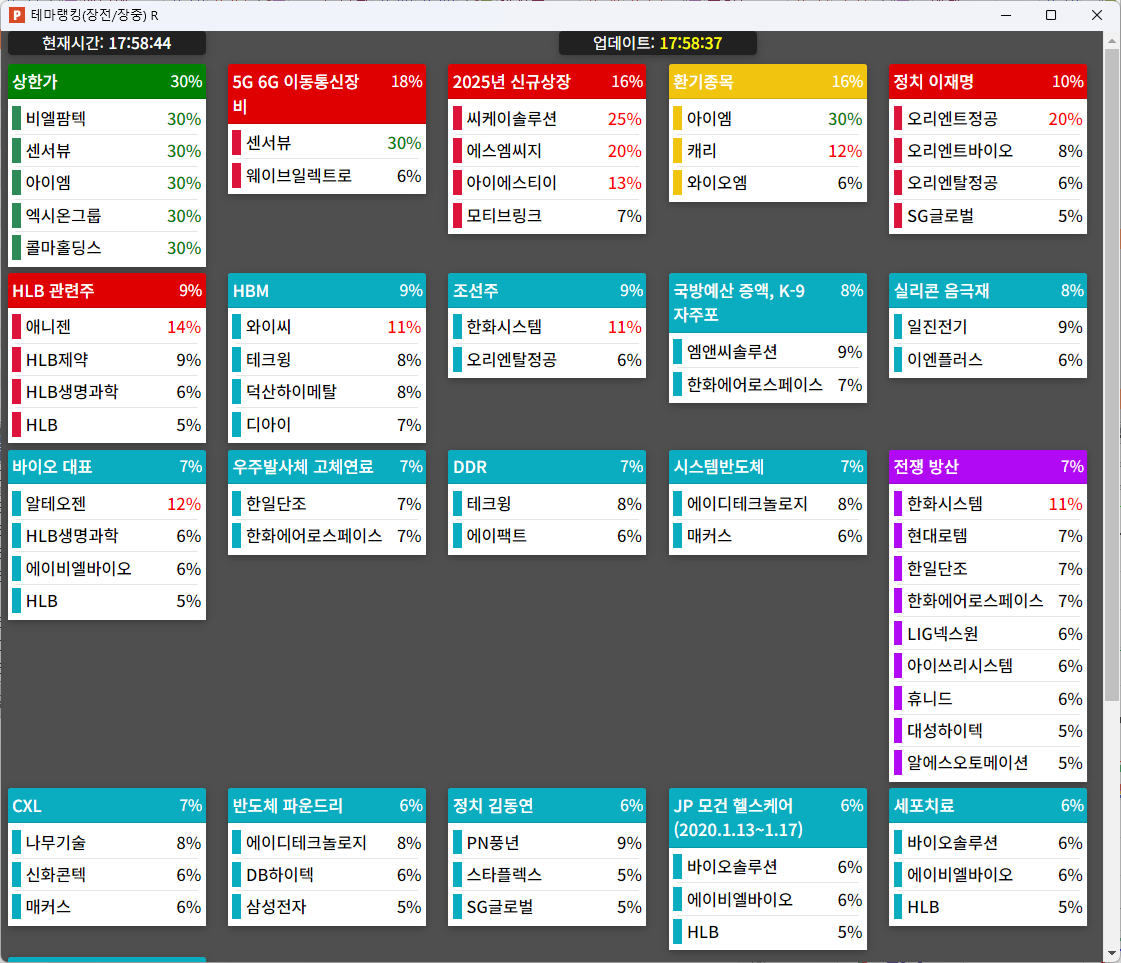1121x963 pixels.
Task: Click the 바이오 대표 theme header
Action: coord(107,467)
